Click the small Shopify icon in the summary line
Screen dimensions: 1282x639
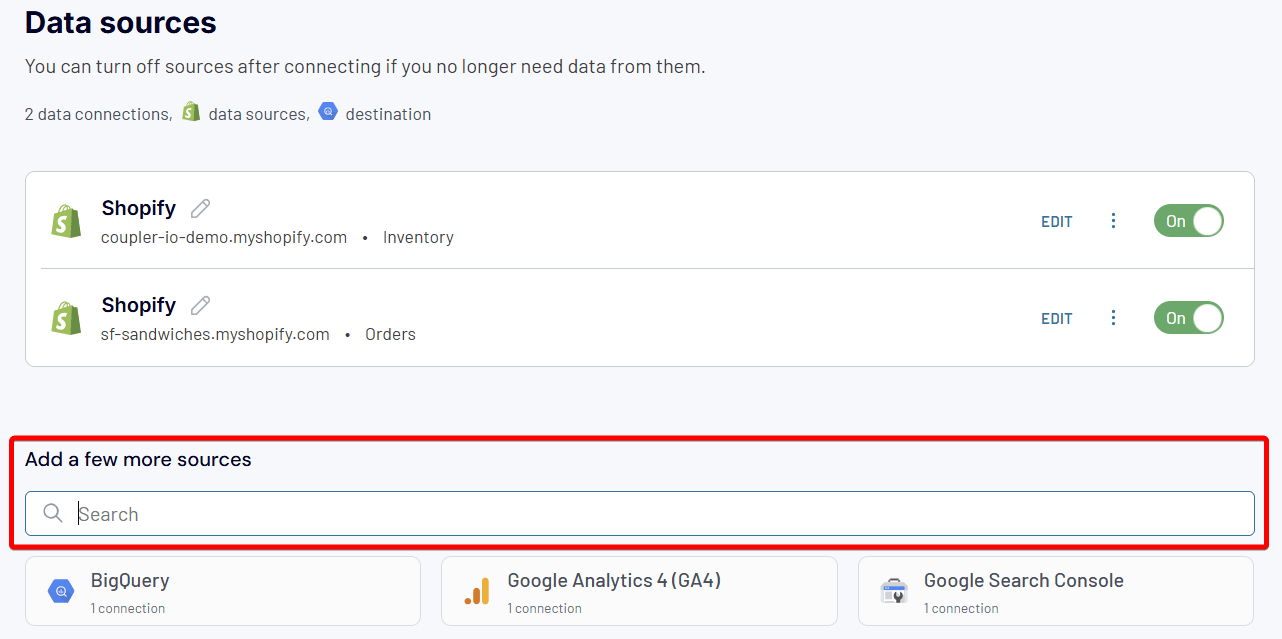pos(190,111)
